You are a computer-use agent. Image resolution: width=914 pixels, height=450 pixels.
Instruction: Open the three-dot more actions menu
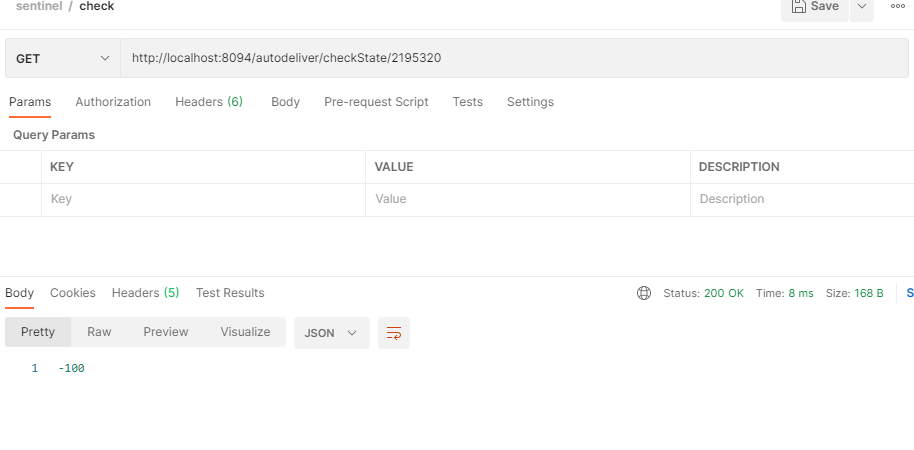898,6
